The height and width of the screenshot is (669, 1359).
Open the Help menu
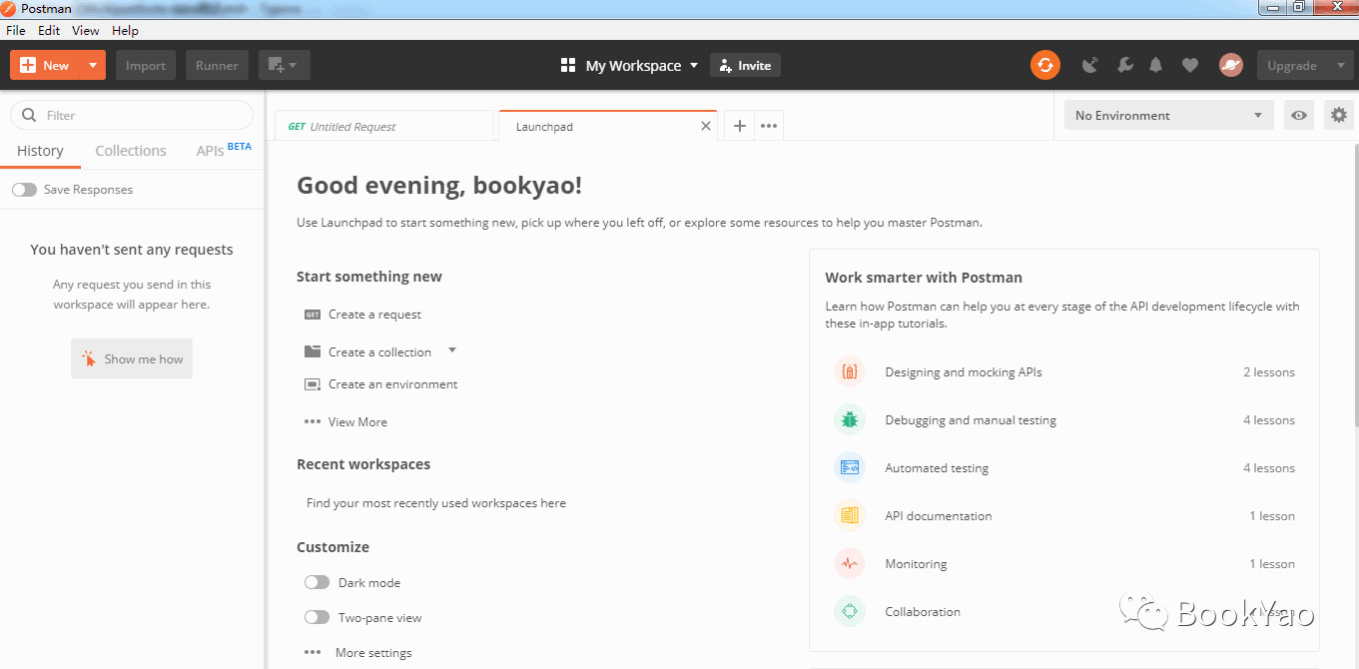click(x=125, y=31)
